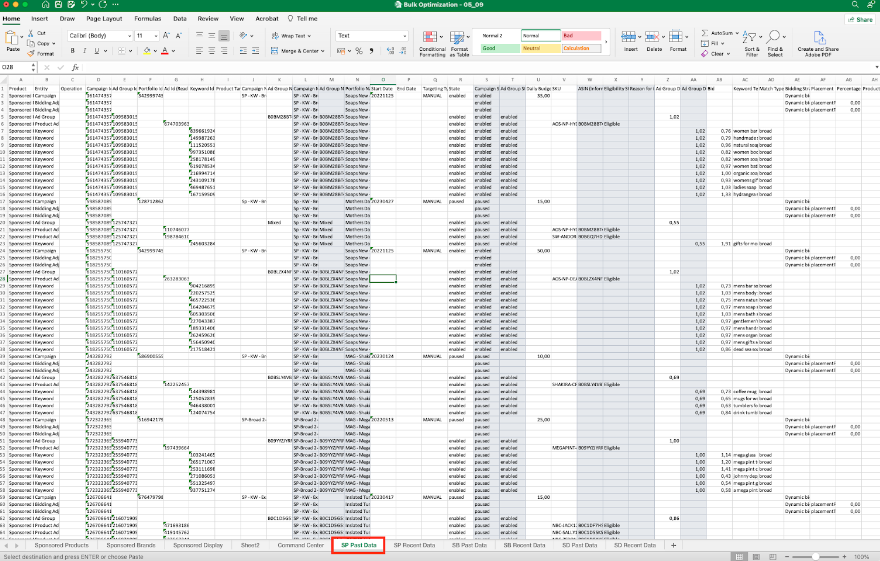Click the Copy button
The width and height of the screenshot is (880, 561).
39,43
